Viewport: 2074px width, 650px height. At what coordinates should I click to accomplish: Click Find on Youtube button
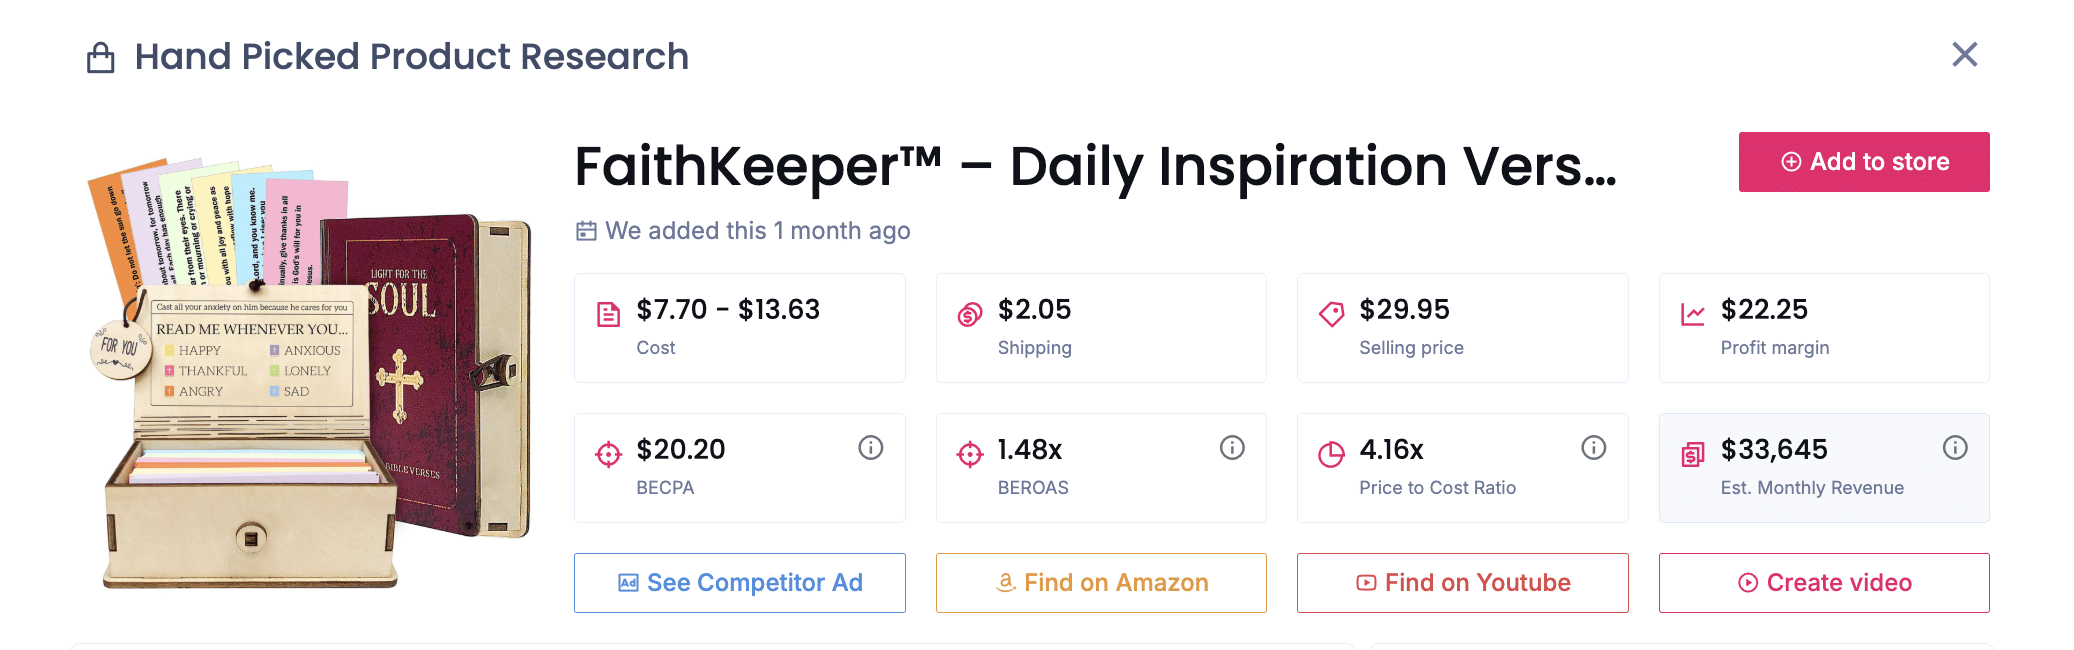pyautogui.click(x=1463, y=583)
